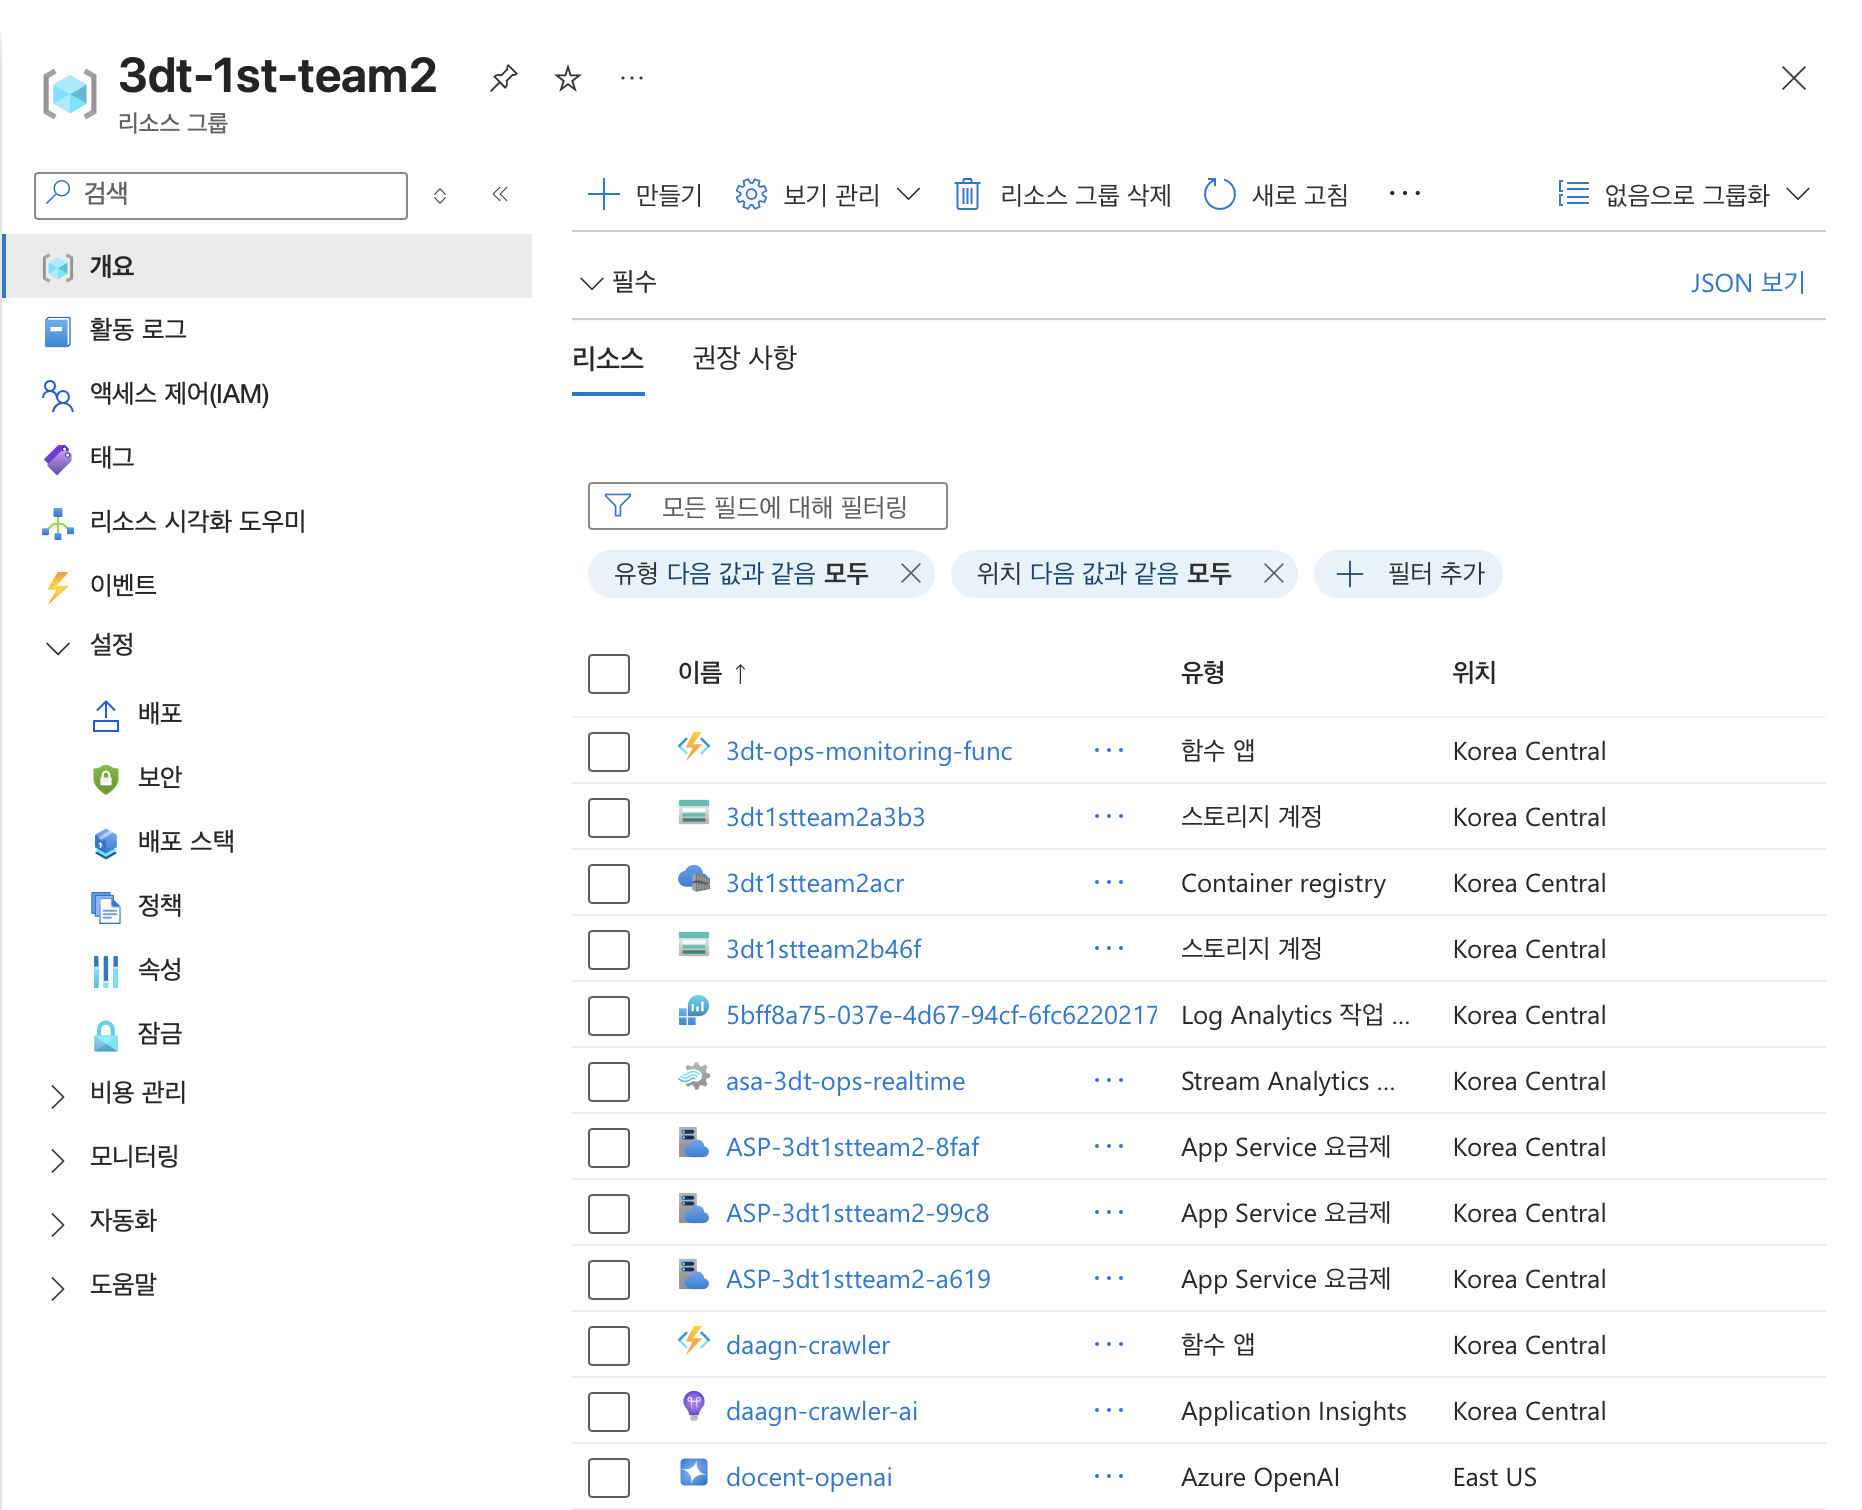Mark resource group as favorite star
The height and width of the screenshot is (1510, 1862).
(x=568, y=78)
